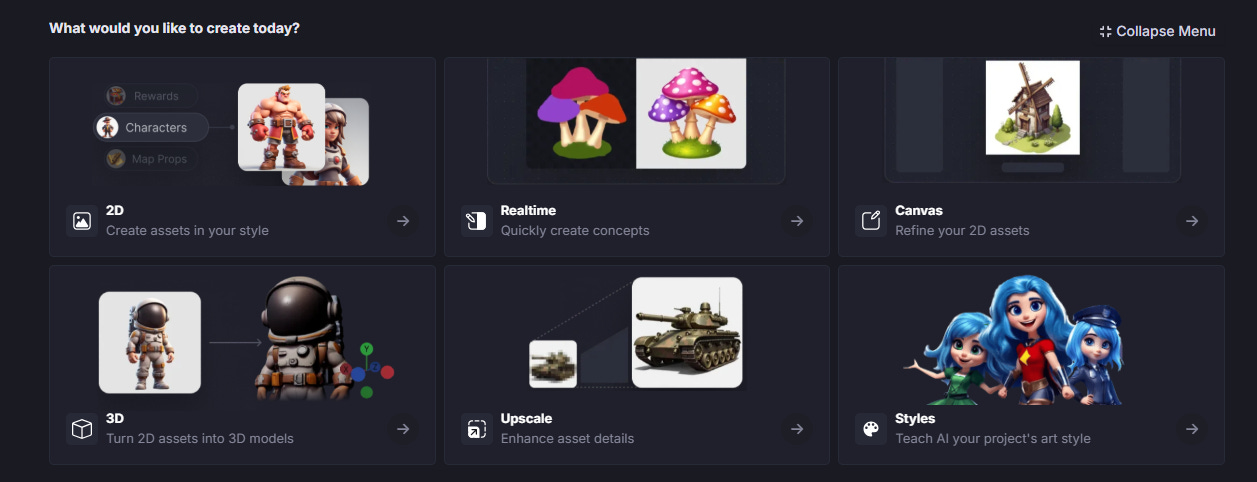Screen dimensions: 1257x482
Task: Go to 3D via its arrow
Action: pos(403,429)
